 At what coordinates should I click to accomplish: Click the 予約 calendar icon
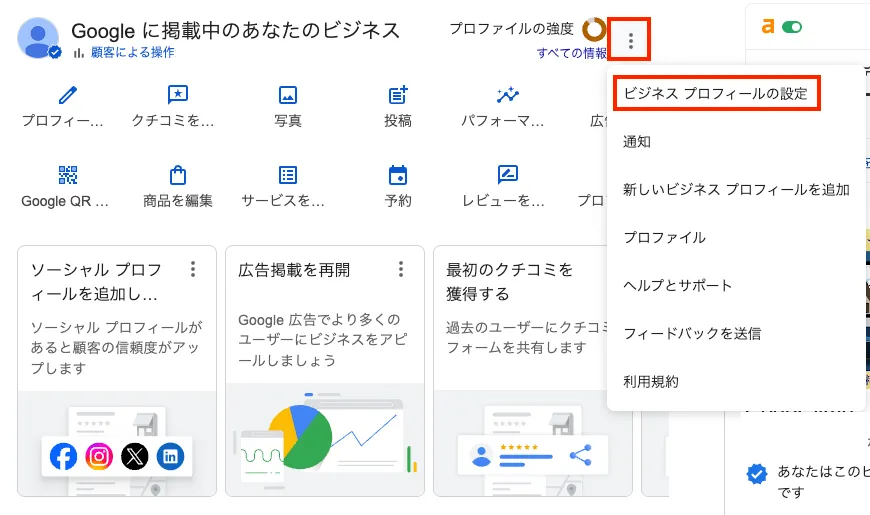[398, 175]
